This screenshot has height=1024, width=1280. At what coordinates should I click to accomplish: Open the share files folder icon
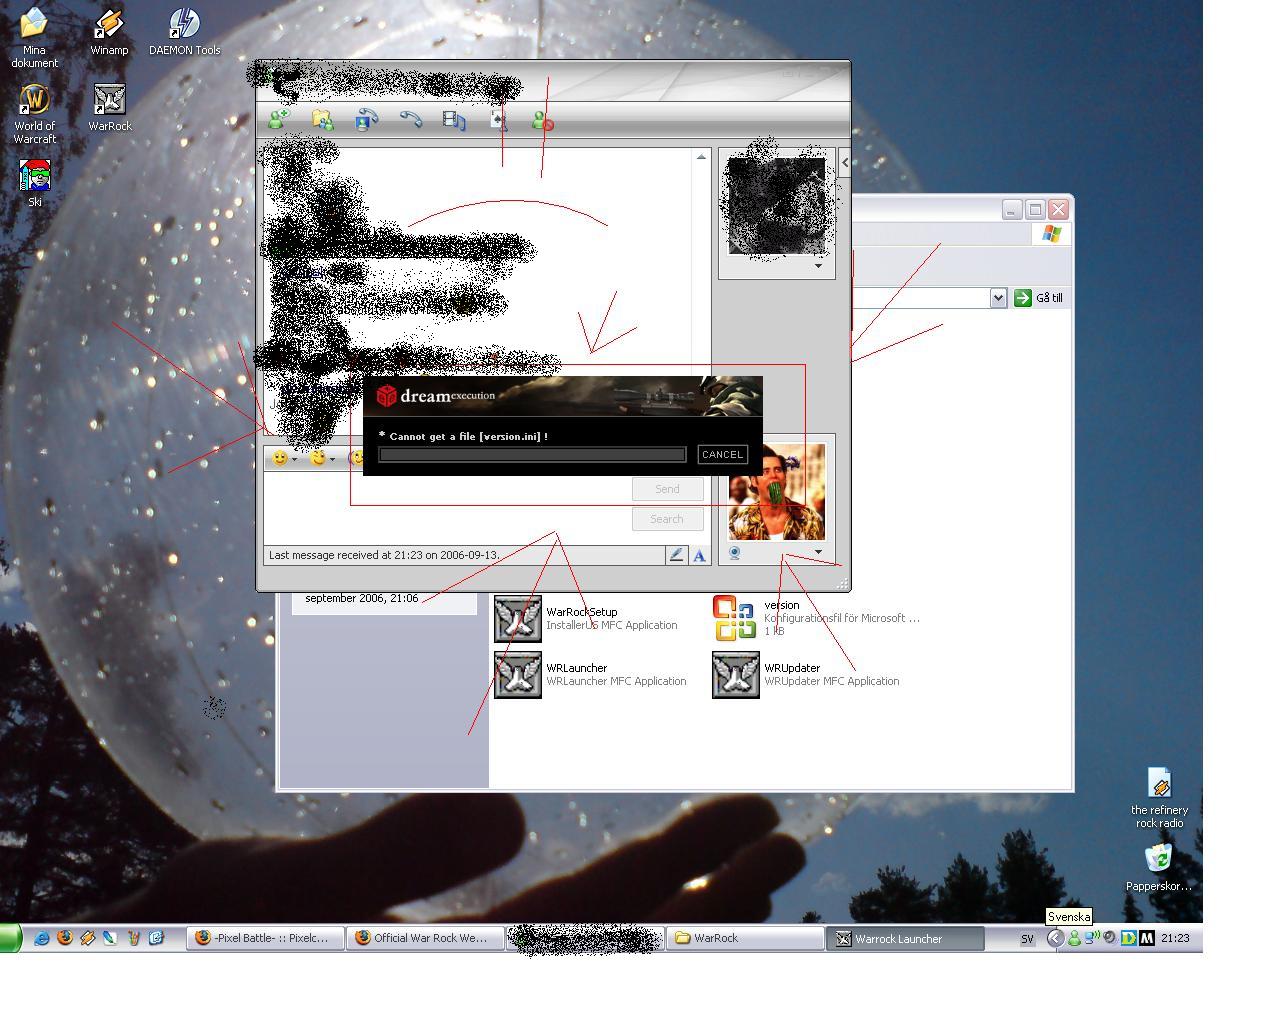click(x=322, y=120)
